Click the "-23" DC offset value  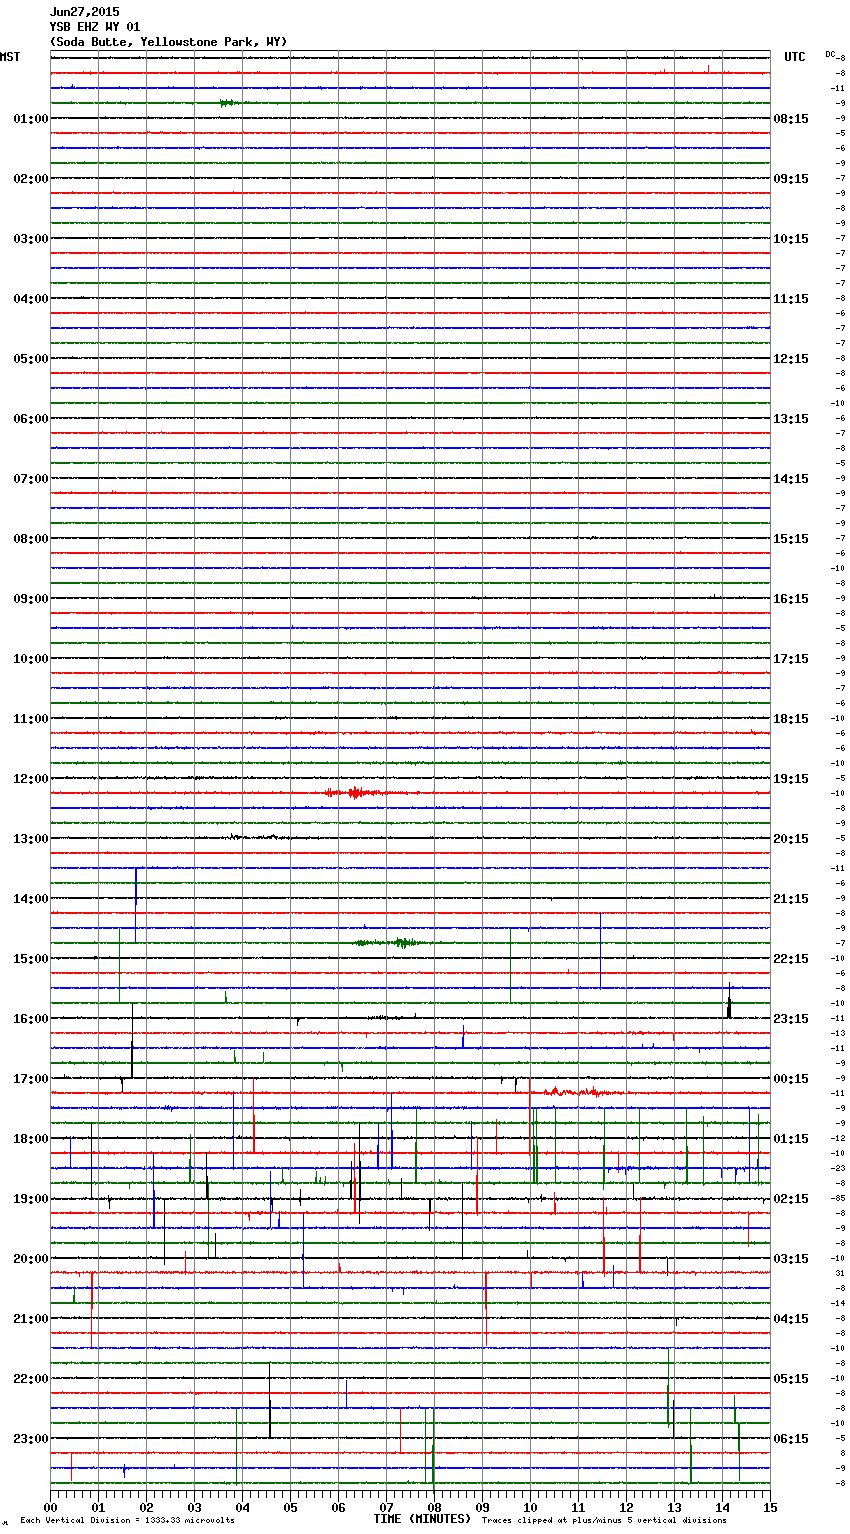pos(839,1168)
